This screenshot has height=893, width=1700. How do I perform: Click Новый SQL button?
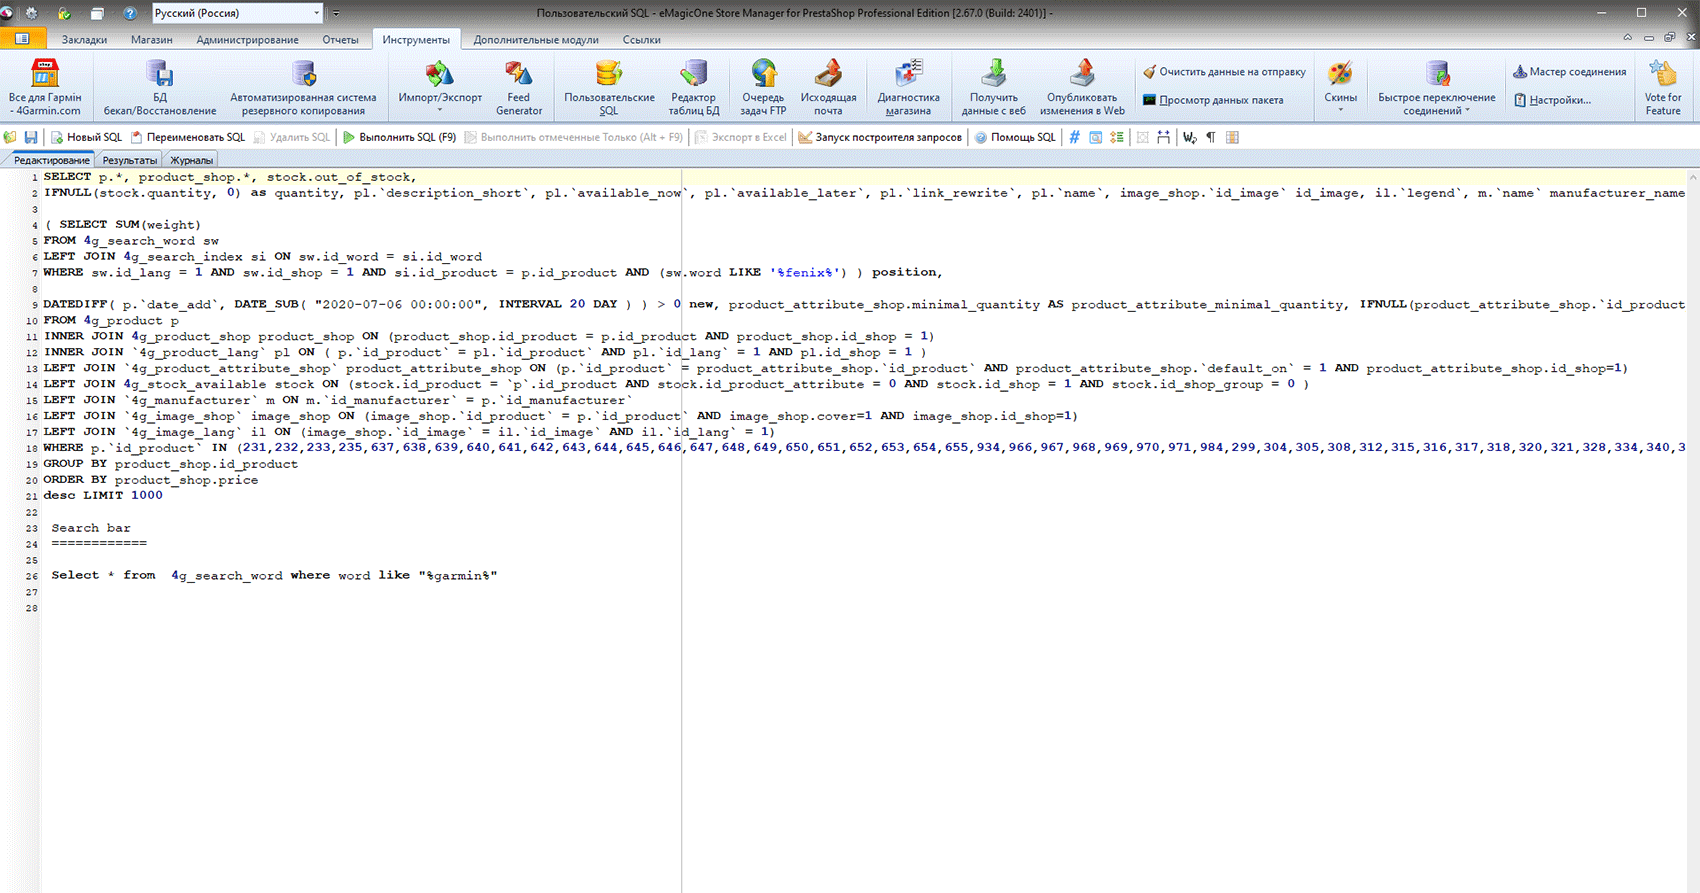click(86, 137)
